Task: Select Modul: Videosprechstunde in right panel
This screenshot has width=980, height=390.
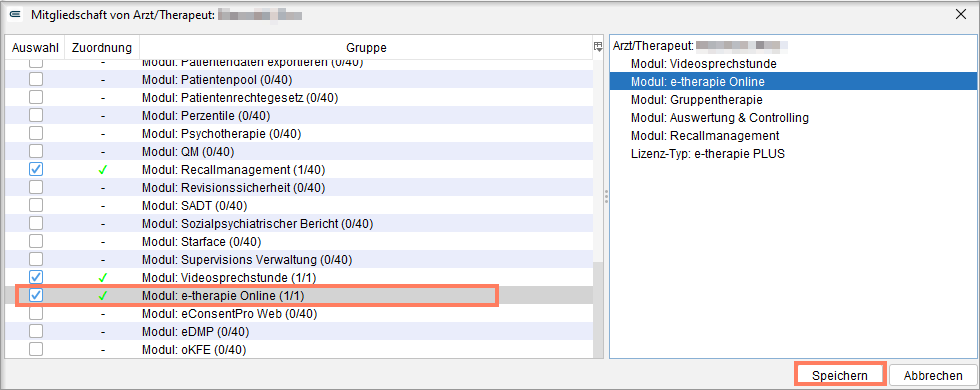Action: (x=704, y=64)
